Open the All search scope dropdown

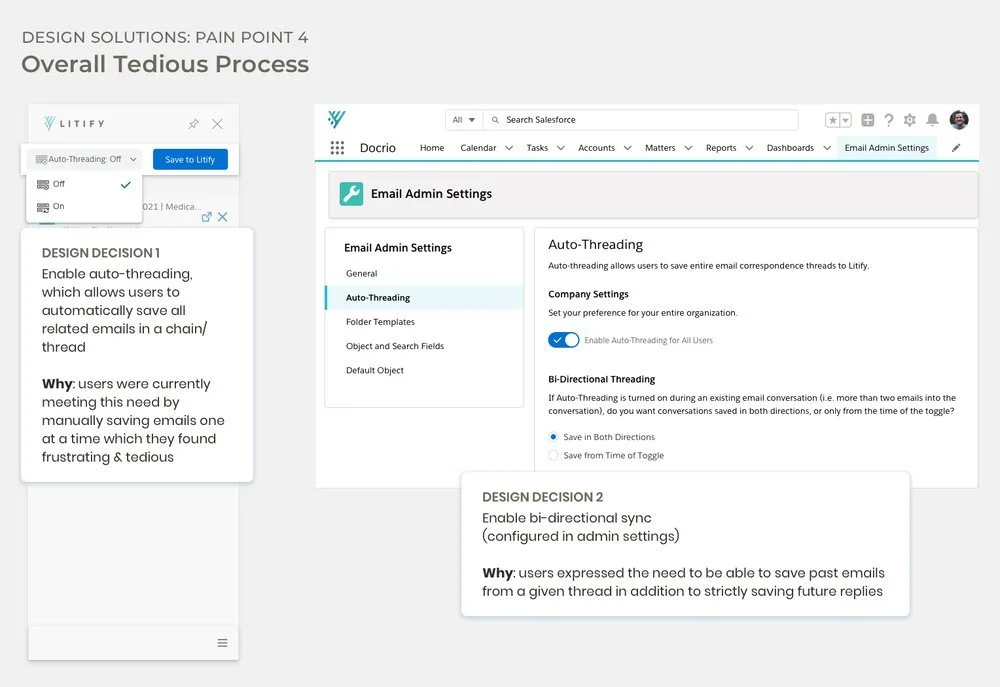(x=464, y=120)
